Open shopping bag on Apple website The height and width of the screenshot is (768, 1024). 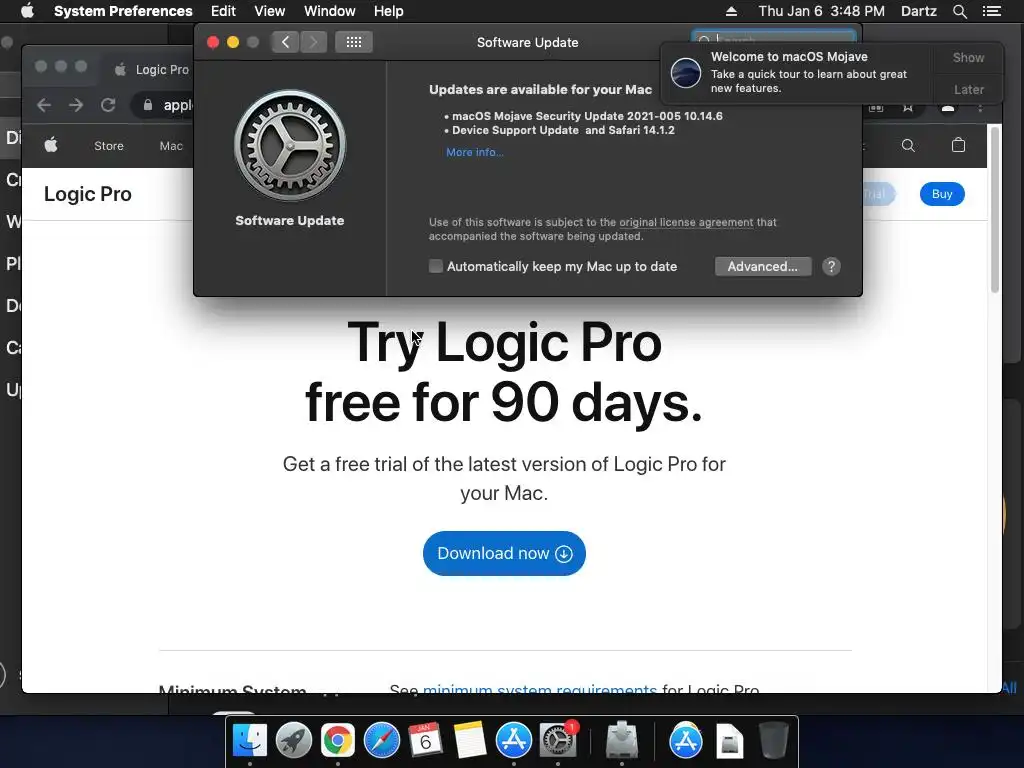point(958,145)
